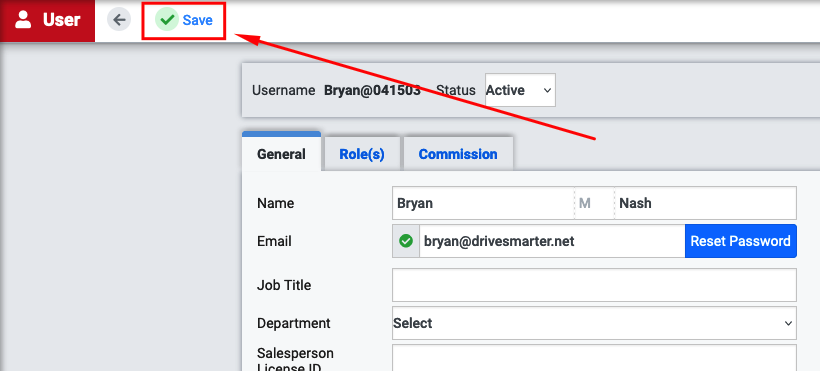Click the first name field containing Bryan
Image resolution: width=820 pixels, height=371 pixels.
tap(483, 203)
